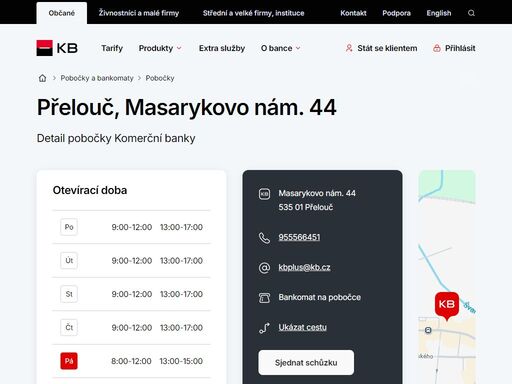Click the kbplus@kb.cz email link
This screenshot has height=384, width=512.
[304, 267]
